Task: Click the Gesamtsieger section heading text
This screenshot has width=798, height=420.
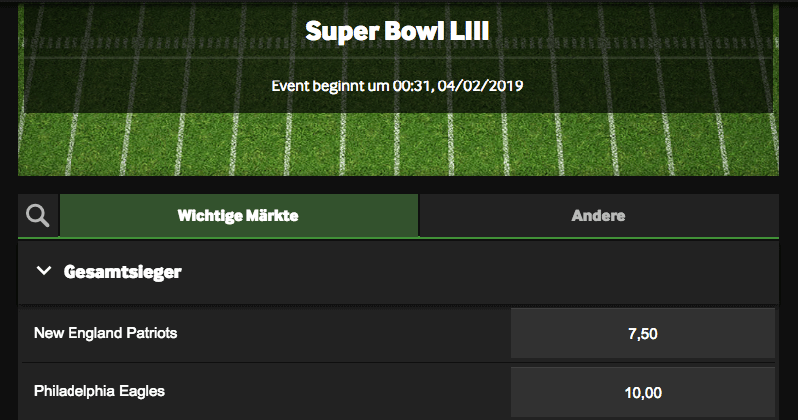Action: click(x=123, y=272)
